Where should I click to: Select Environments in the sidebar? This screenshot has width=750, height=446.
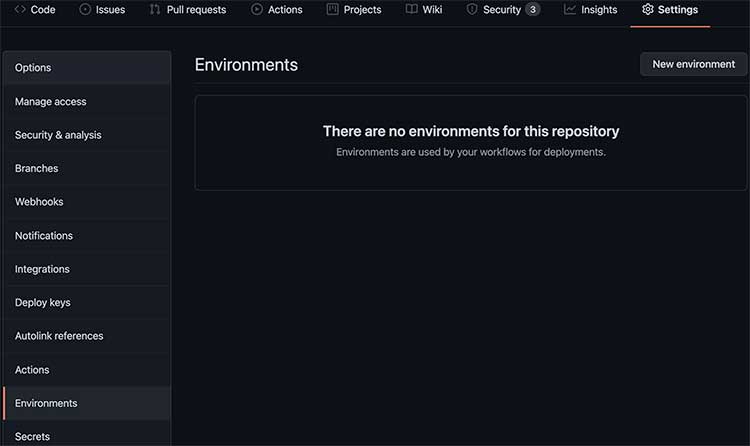(87, 403)
